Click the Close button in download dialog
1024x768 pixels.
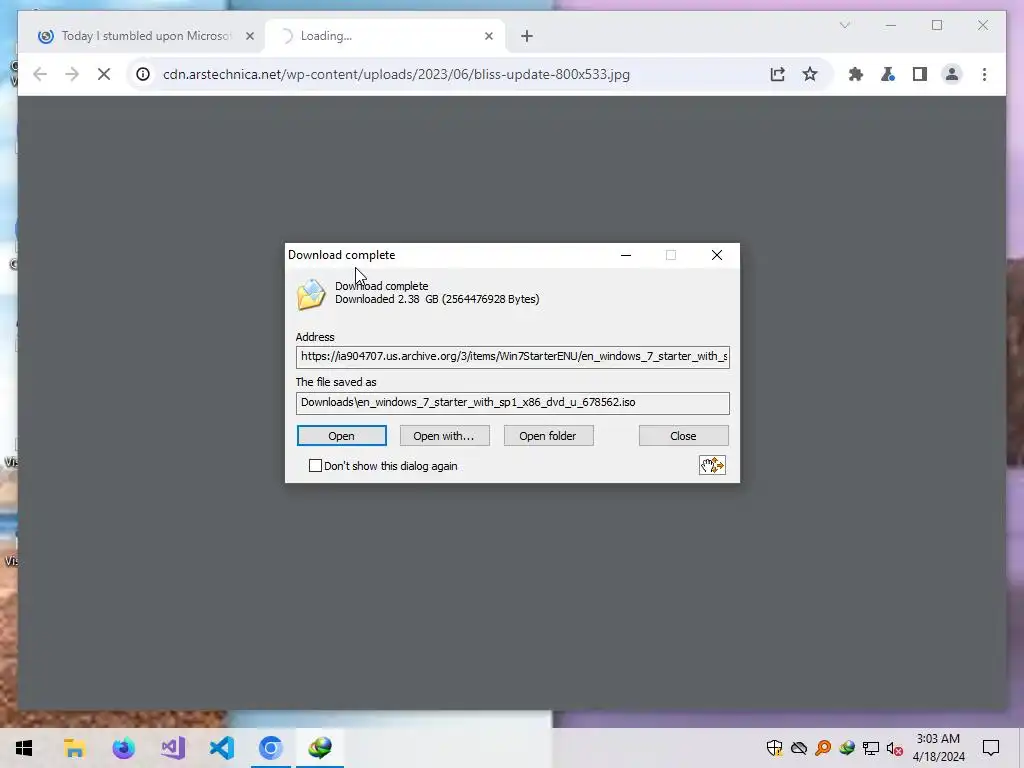tap(683, 436)
